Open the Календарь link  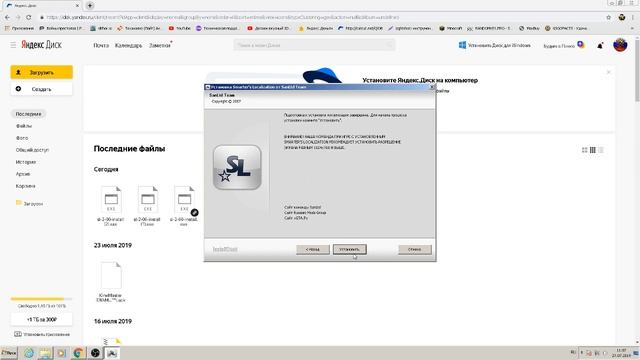(128, 45)
